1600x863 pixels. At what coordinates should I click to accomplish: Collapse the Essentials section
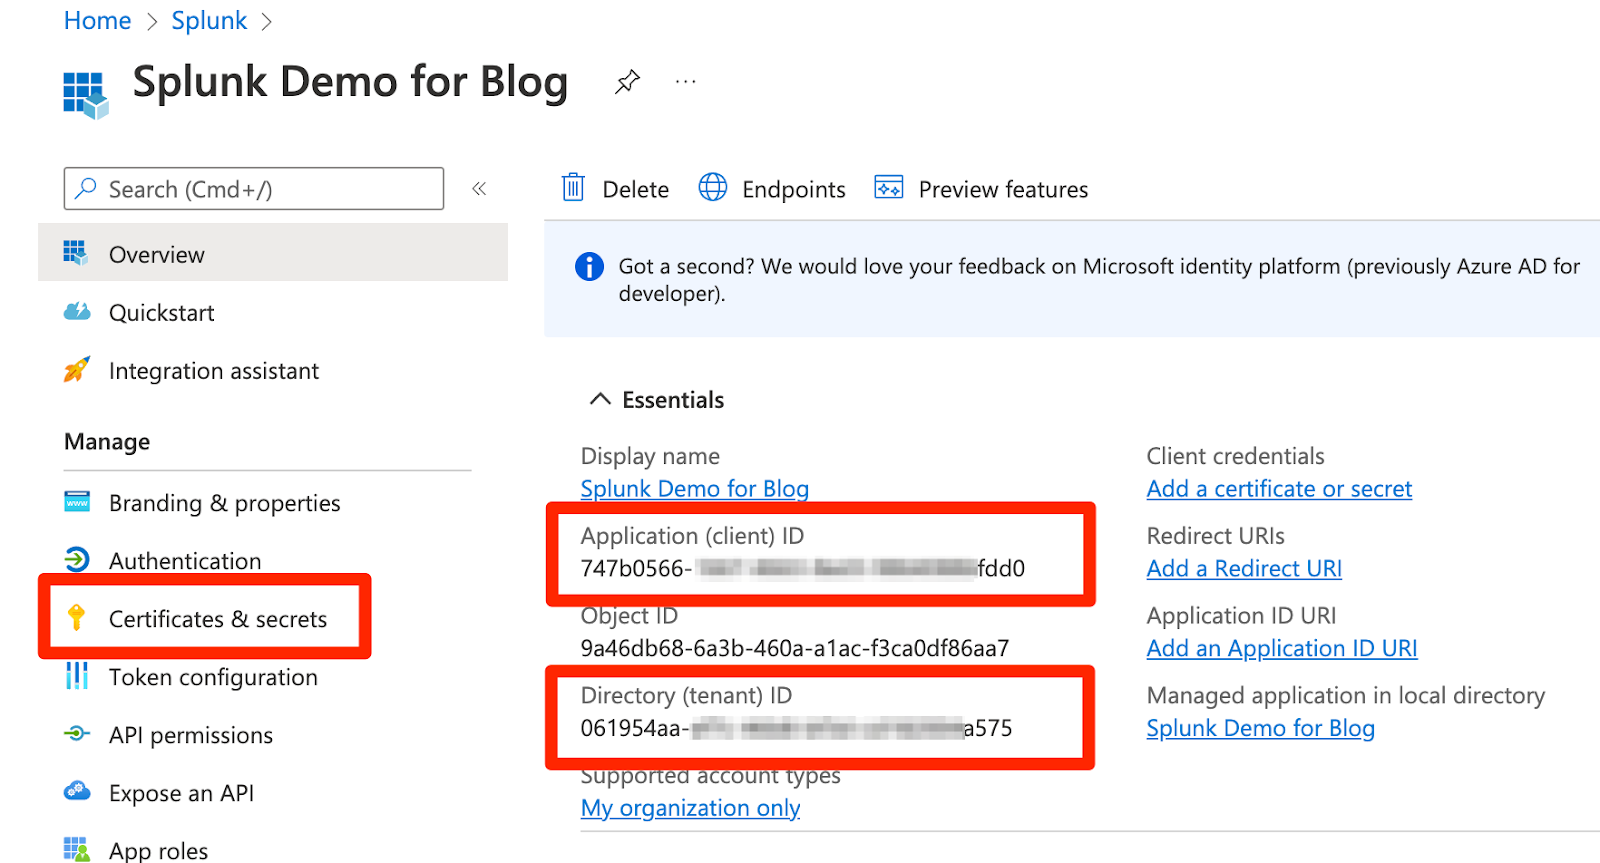coord(600,399)
